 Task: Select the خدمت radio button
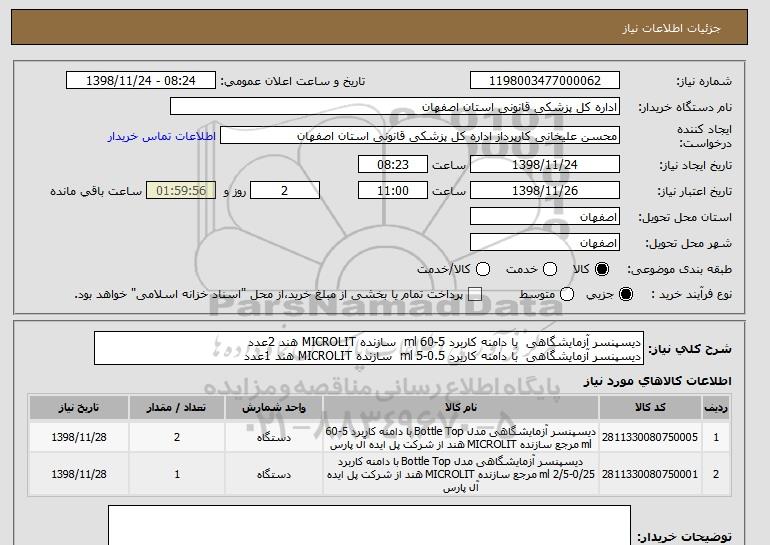tap(550, 269)
